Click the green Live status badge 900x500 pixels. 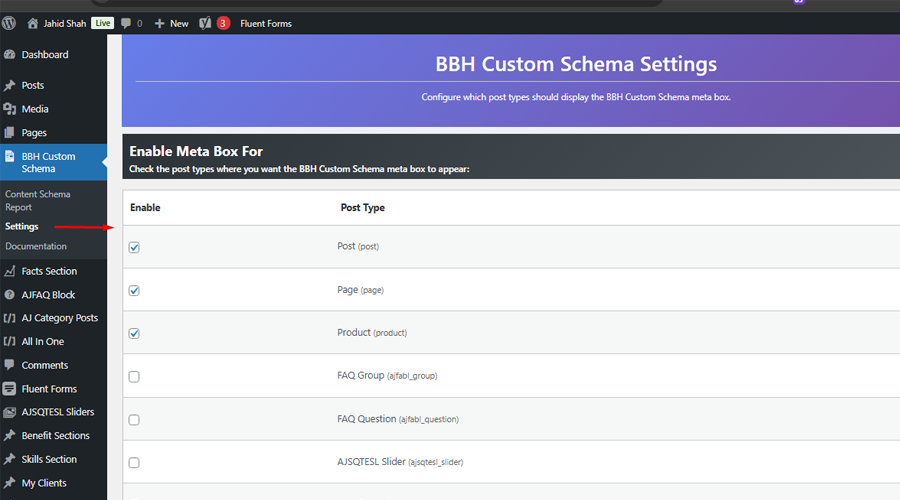[103, 24]
